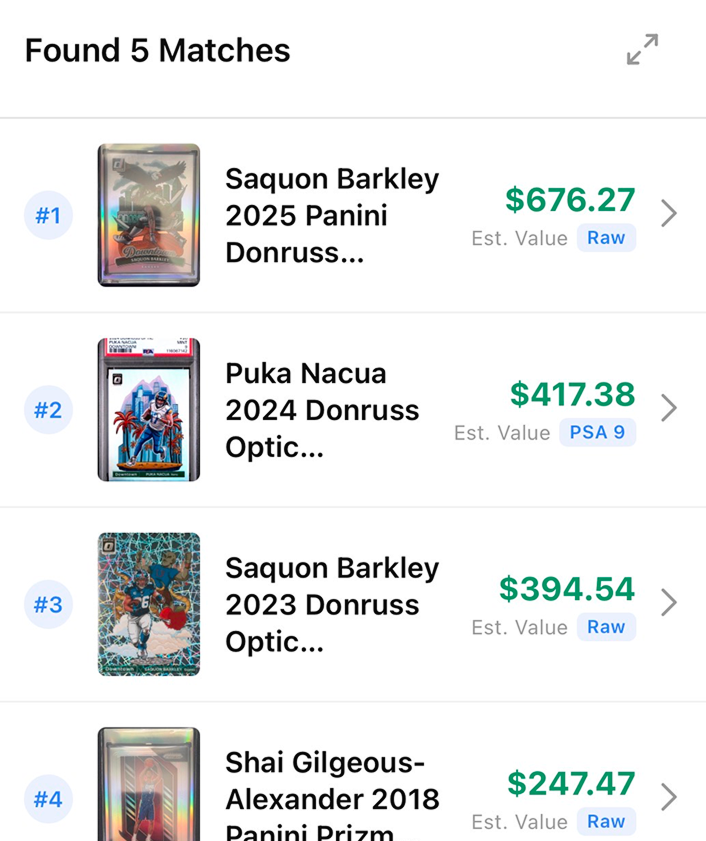Image resolution: width=706 pixels, height=841 pixels.
Task: Select the Raw tag under $247.47
Action: point(606,821)
